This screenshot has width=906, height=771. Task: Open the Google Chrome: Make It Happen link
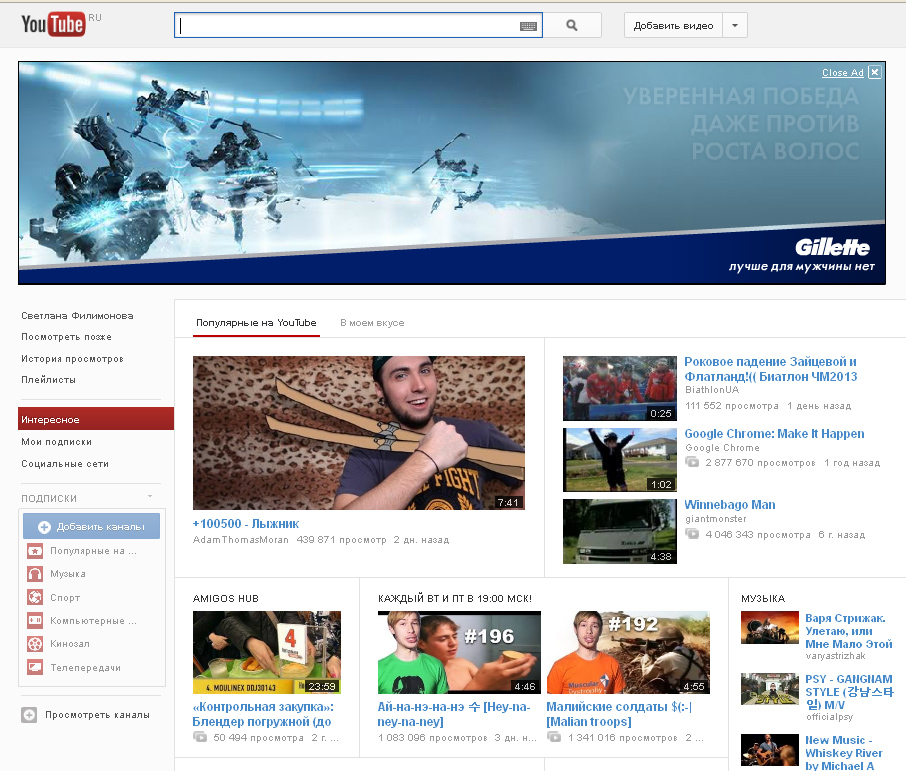pyautogui.click(x=774, y=434)
